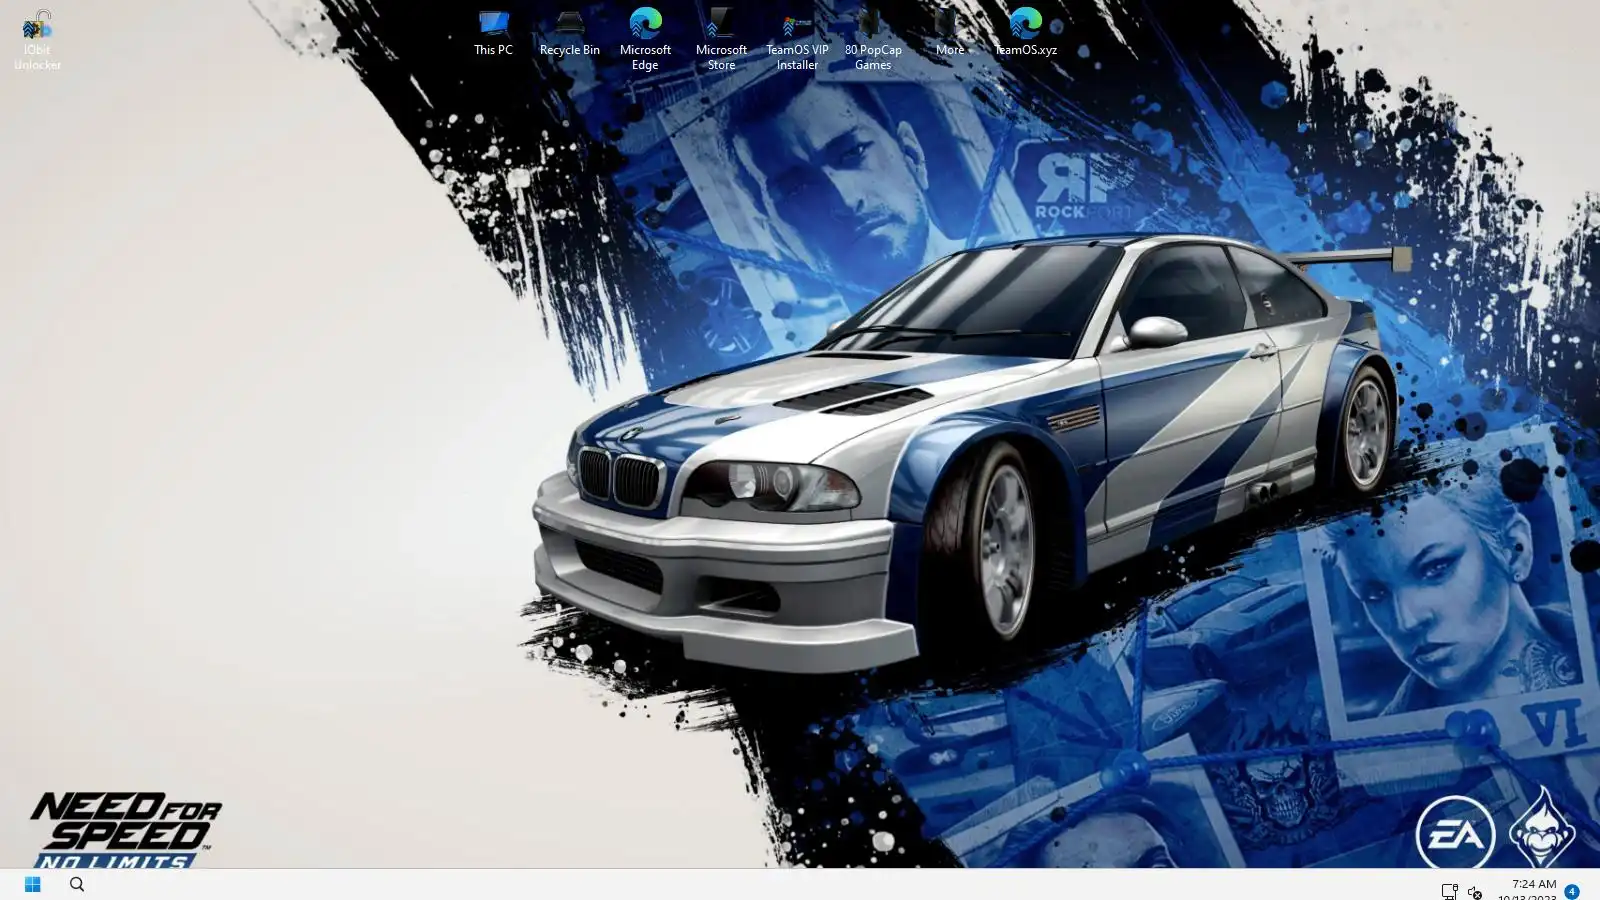Select the Recycle Bin desktop icon
1600x900 pixels.
click(x=569, y=33)
